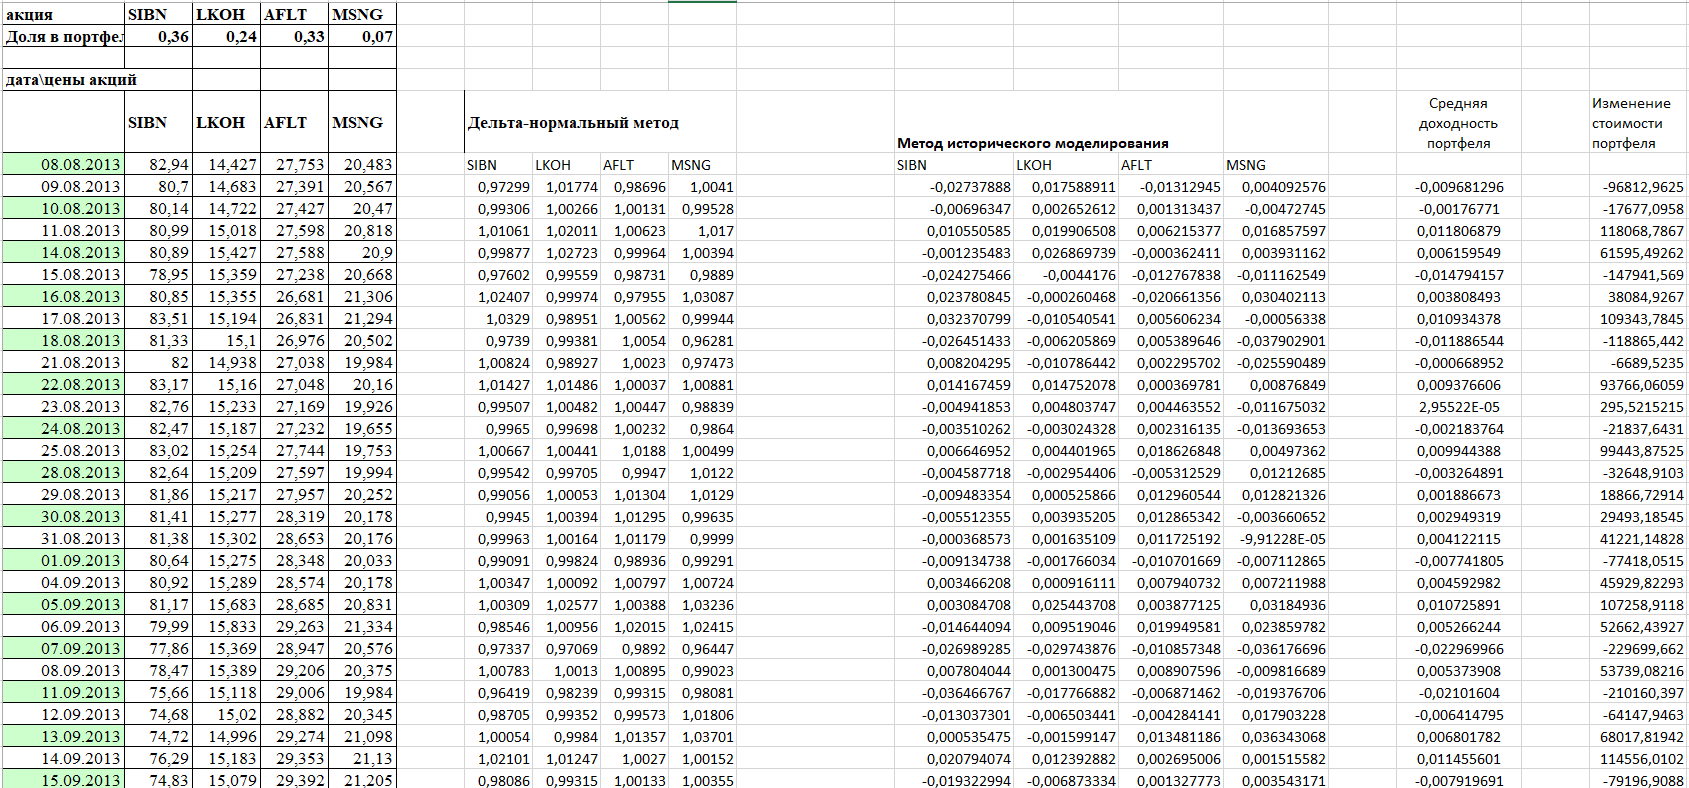Image resolution: width=1689 pixels, height=788 pixels.
Task: Click AFLT header in the акция row
Action: pos(295,14)
